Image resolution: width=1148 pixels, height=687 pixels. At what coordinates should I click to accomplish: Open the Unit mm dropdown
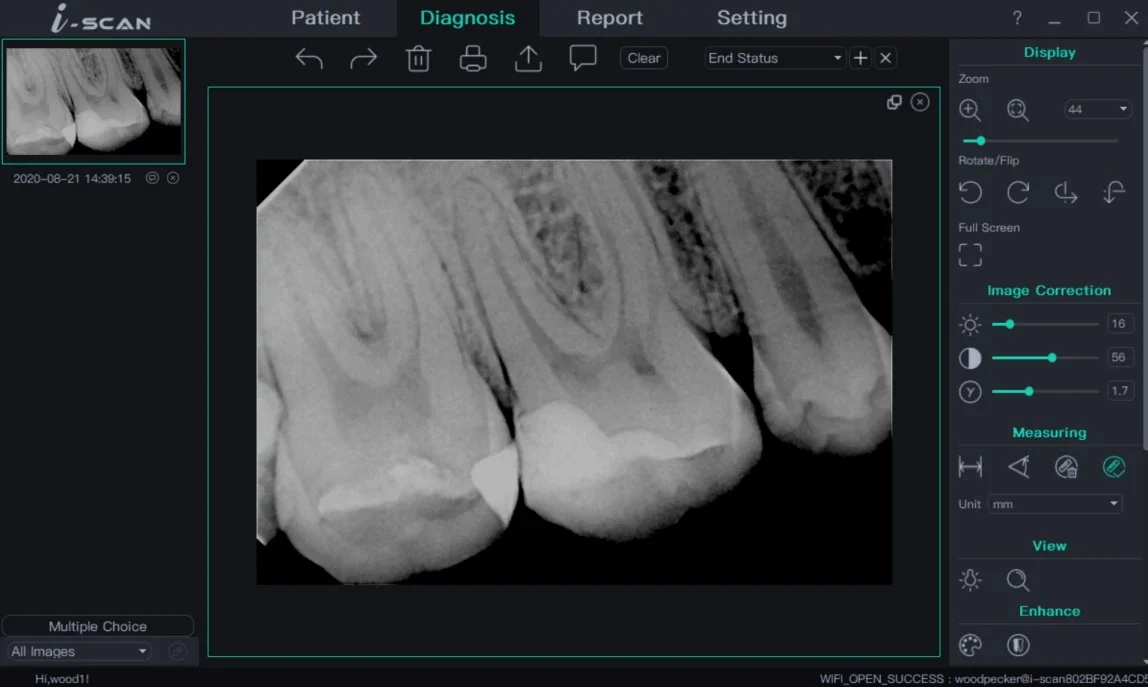coord(1055,504)
